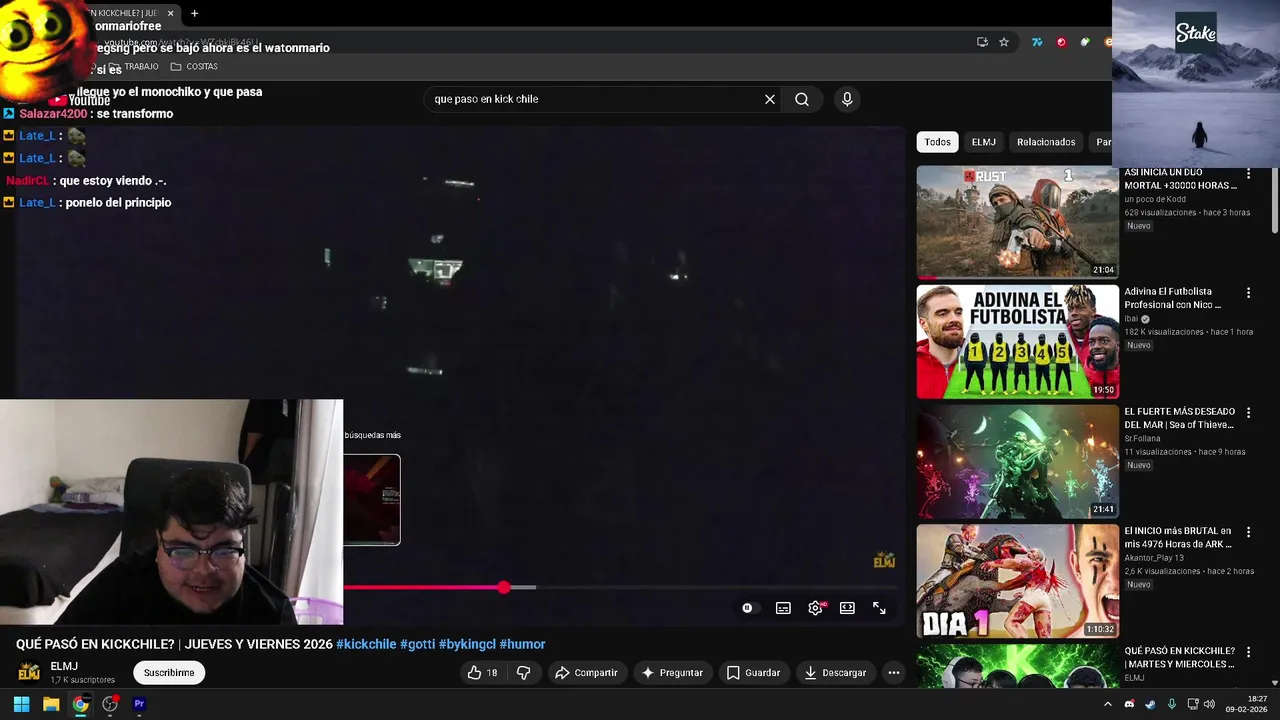The height and width of the screenshot is (720, 1280).
Task: Switch player to theater mode
Action: (847, 608)
